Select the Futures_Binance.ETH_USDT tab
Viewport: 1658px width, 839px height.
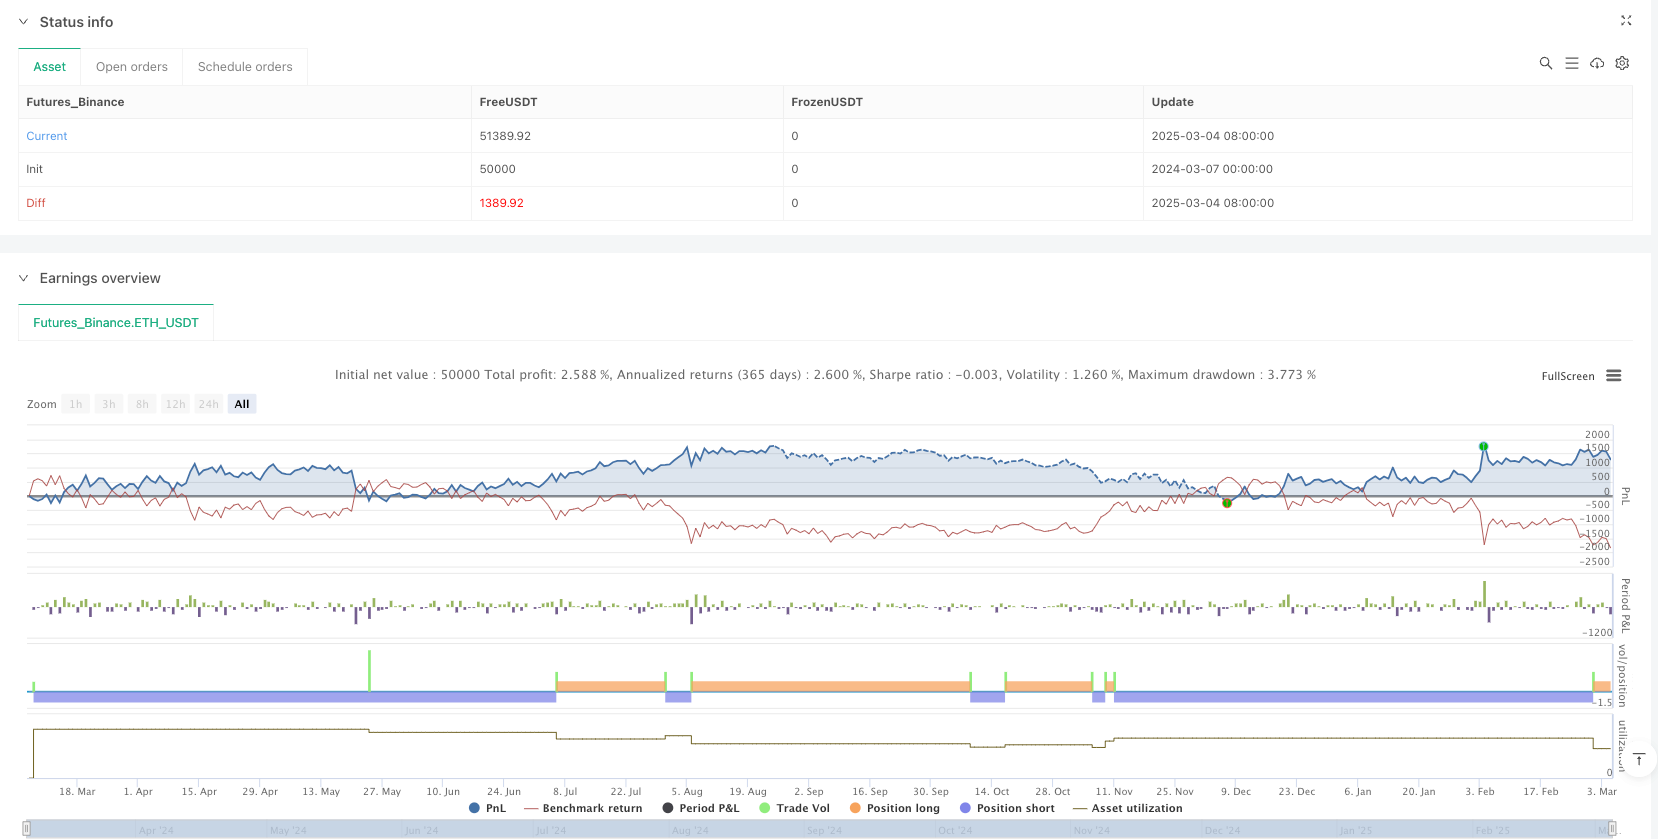(116, 323)
